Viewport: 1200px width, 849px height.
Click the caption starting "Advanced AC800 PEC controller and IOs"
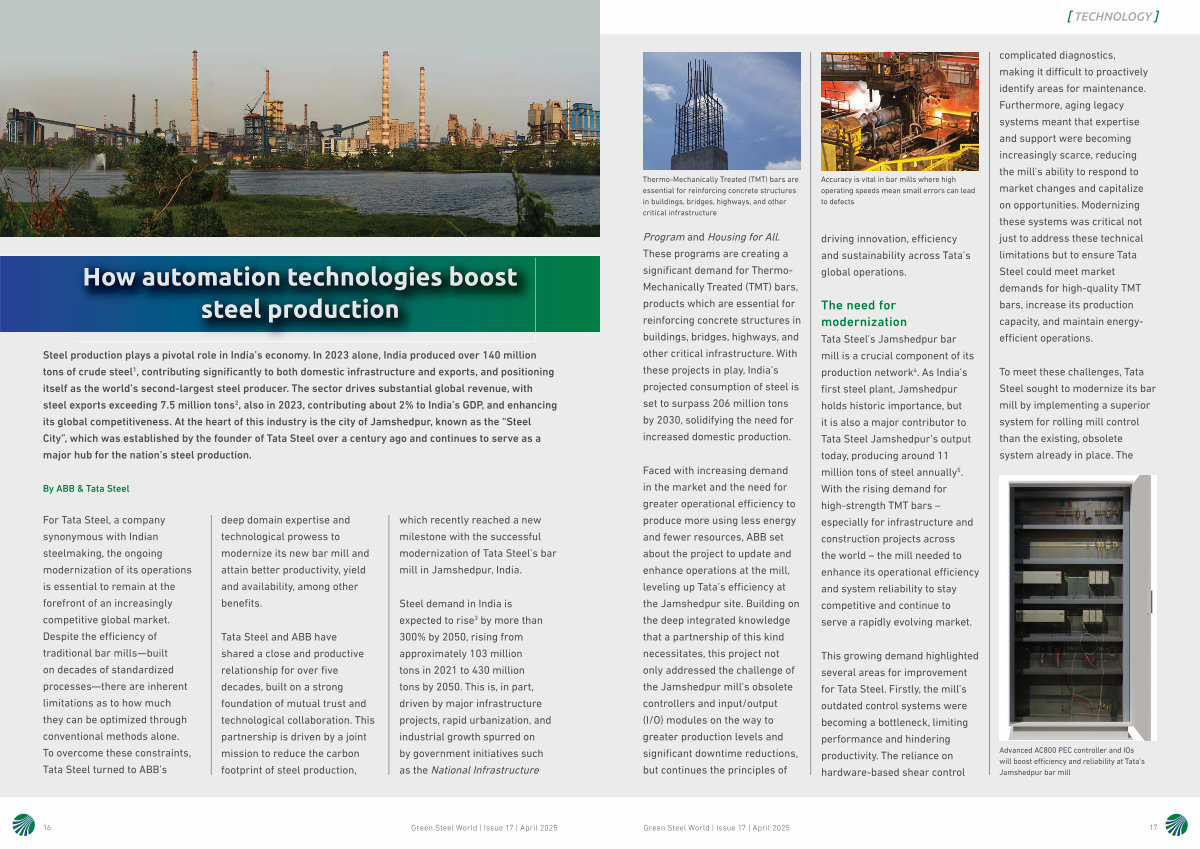1072,761
